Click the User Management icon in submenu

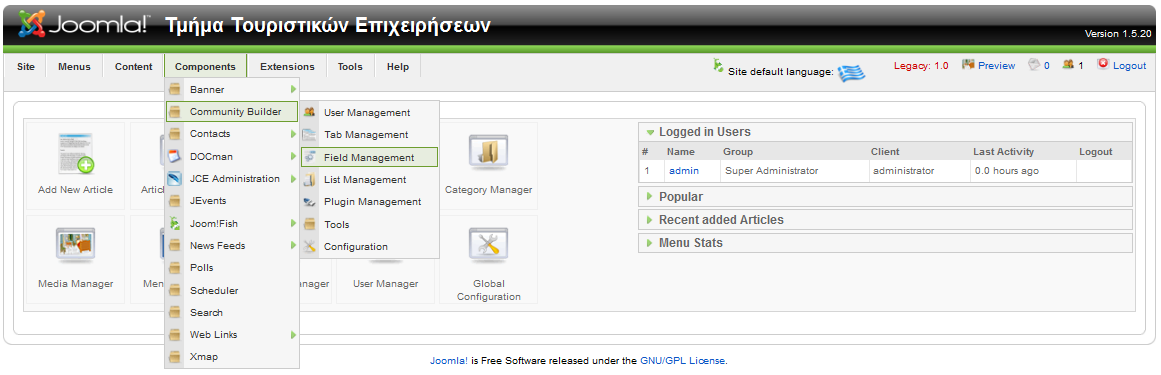click(310, 113)
